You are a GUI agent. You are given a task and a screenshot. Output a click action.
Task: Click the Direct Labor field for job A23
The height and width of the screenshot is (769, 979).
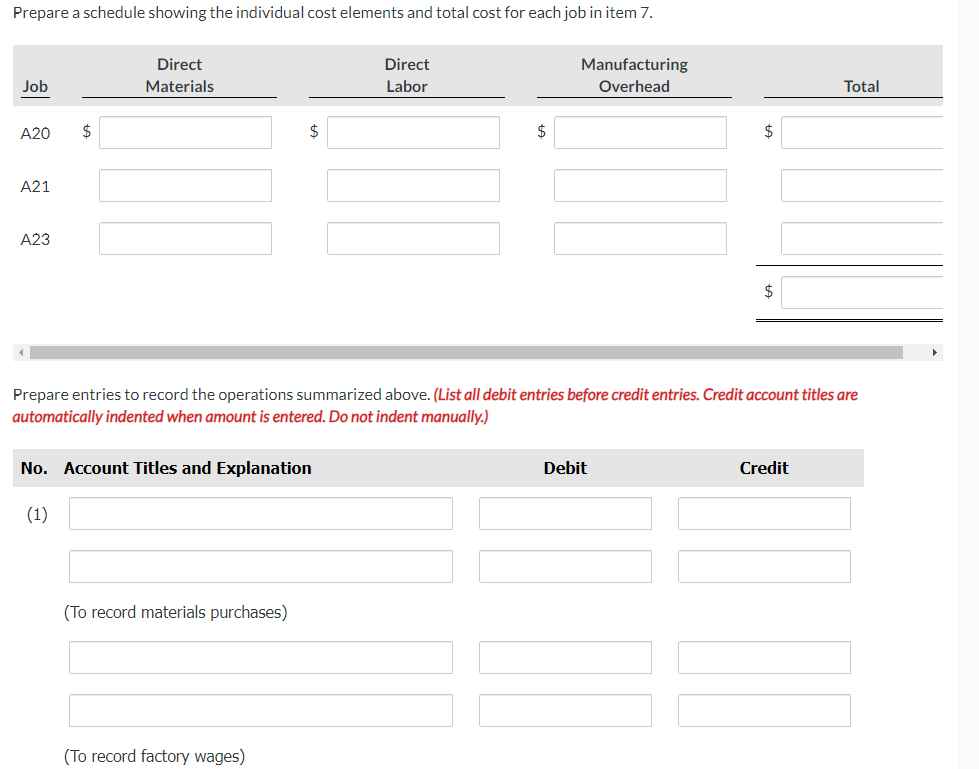[413, 238]
